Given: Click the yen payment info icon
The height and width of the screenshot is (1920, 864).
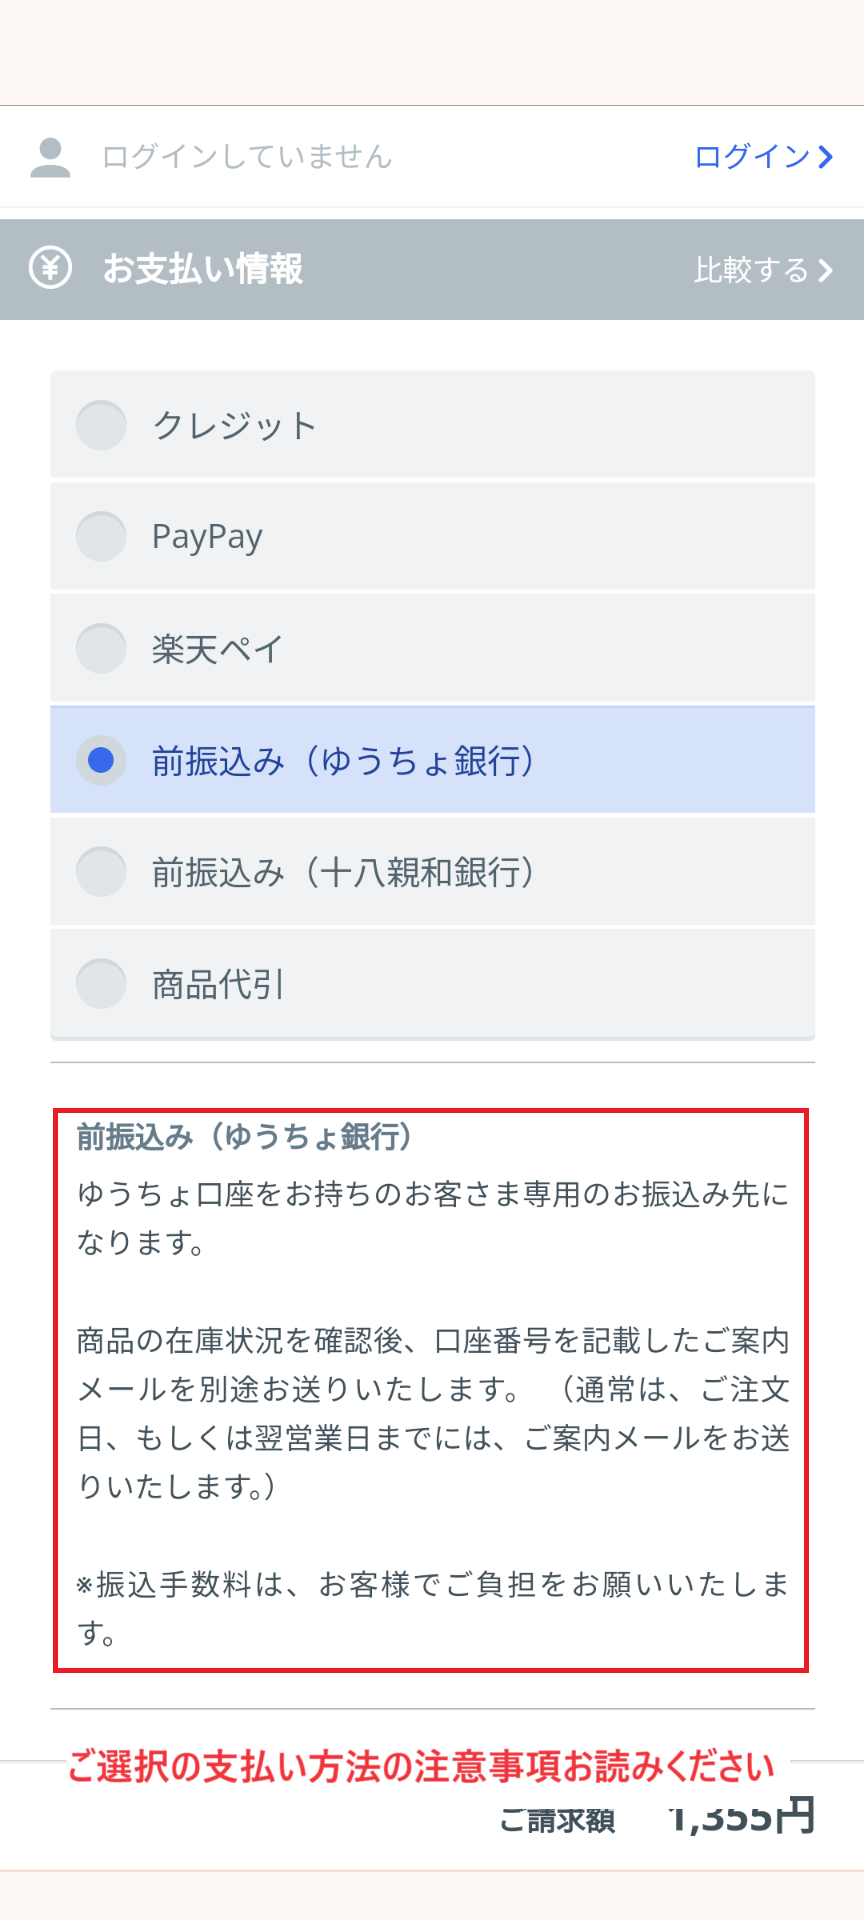Looking at the screenshot, I should (x=50, y=268).
